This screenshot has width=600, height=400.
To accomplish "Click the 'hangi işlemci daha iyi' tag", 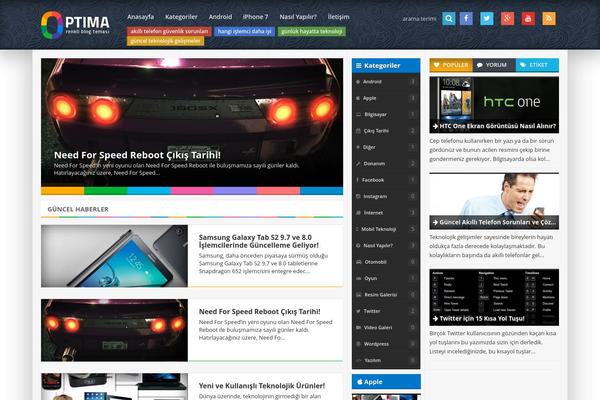I will coord(244,31).
